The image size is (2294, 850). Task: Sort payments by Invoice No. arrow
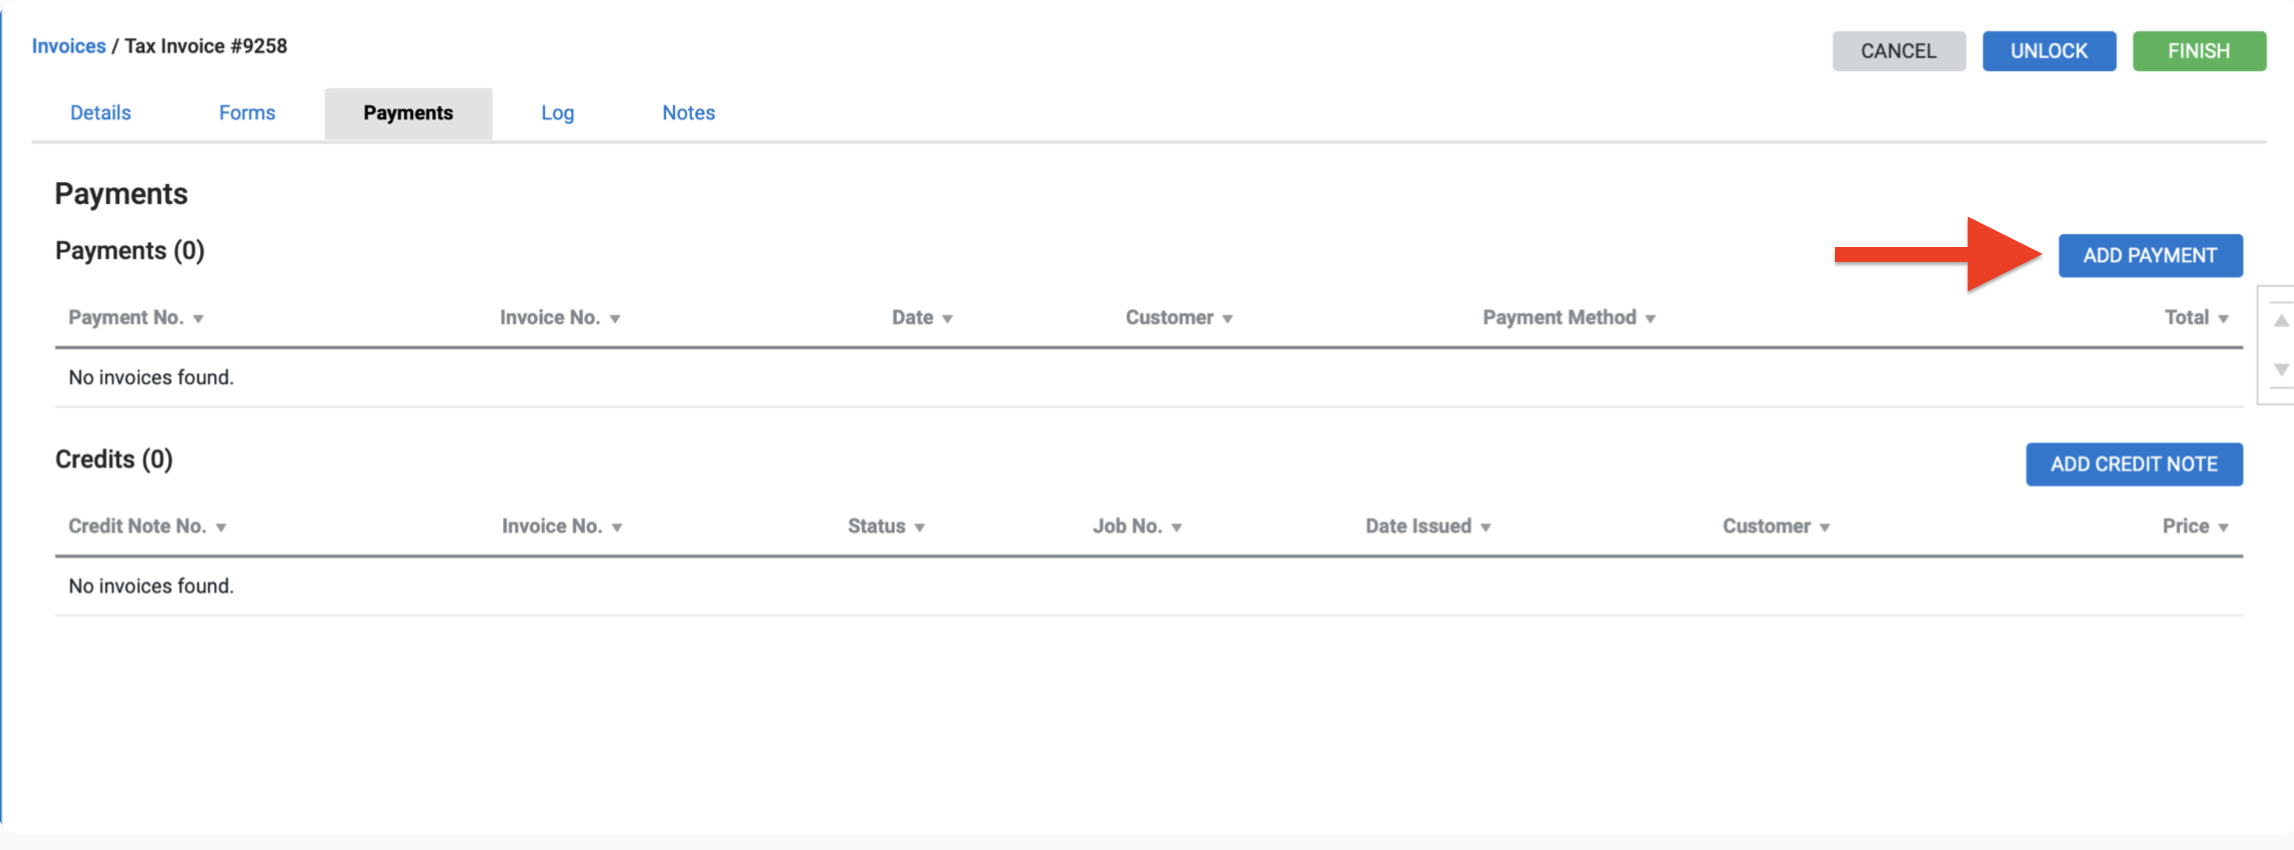click(x=615, y=319)
